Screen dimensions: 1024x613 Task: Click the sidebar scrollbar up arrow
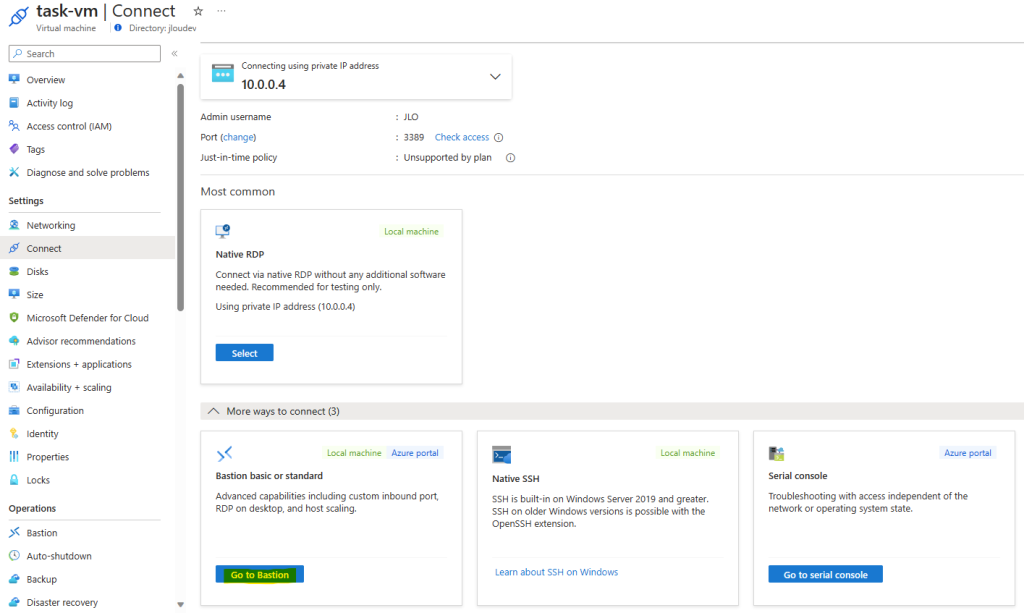180,76
